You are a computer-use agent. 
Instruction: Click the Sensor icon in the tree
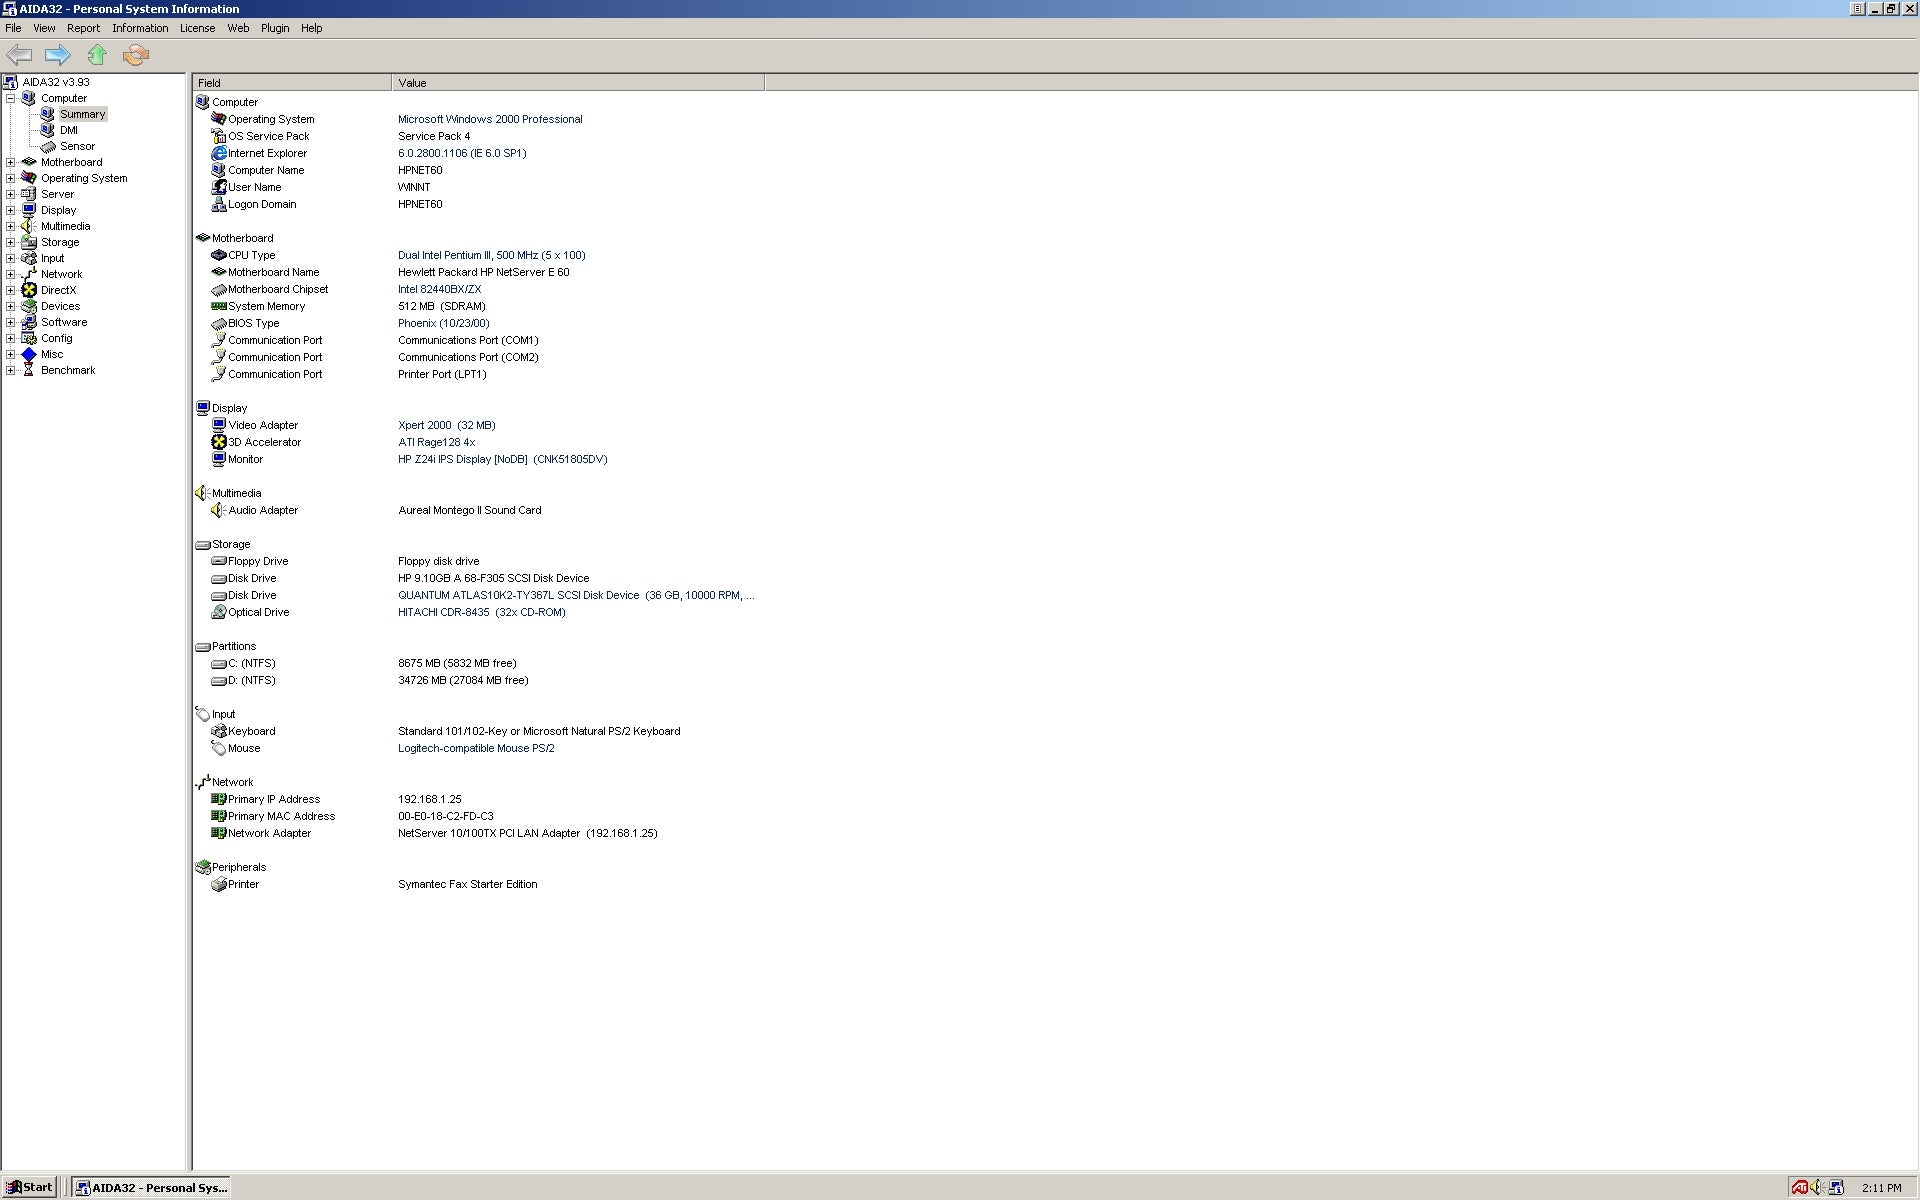pos(47,146)
